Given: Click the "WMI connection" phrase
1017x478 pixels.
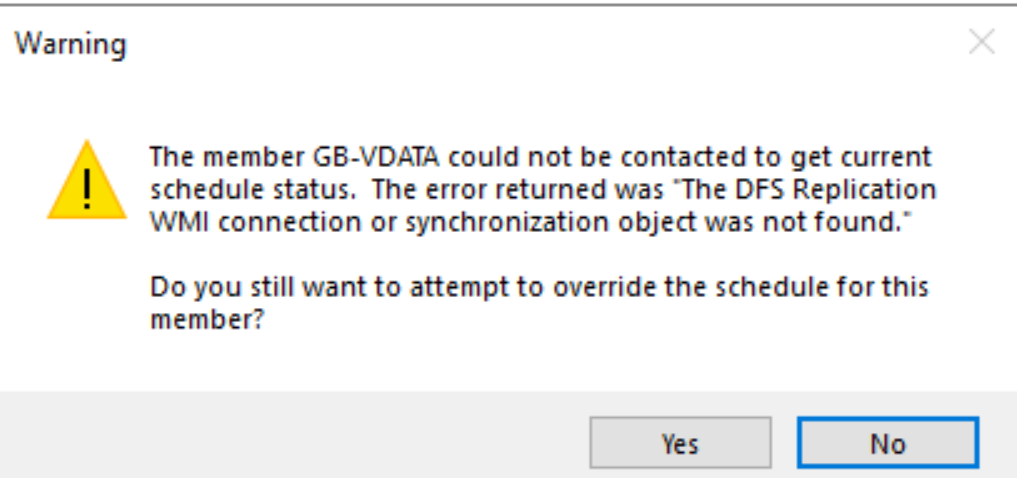Looking at the screenshot, I should [x=232, y=222].
